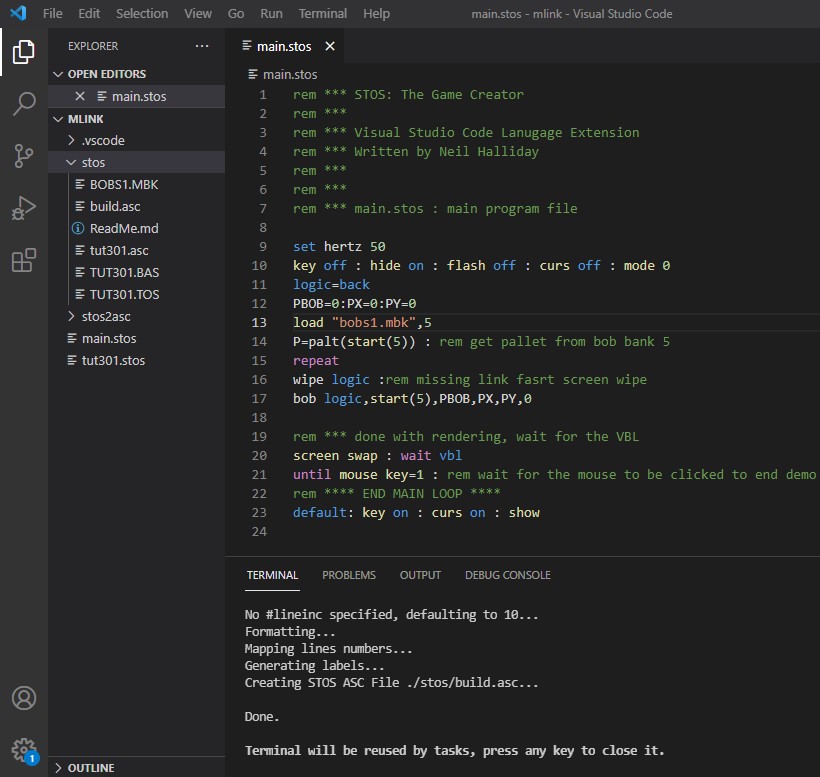This screenshot has width=820, height=777.
Task: Collapse the stos folder
Action: pyautogui.click(x=93, y=162)
